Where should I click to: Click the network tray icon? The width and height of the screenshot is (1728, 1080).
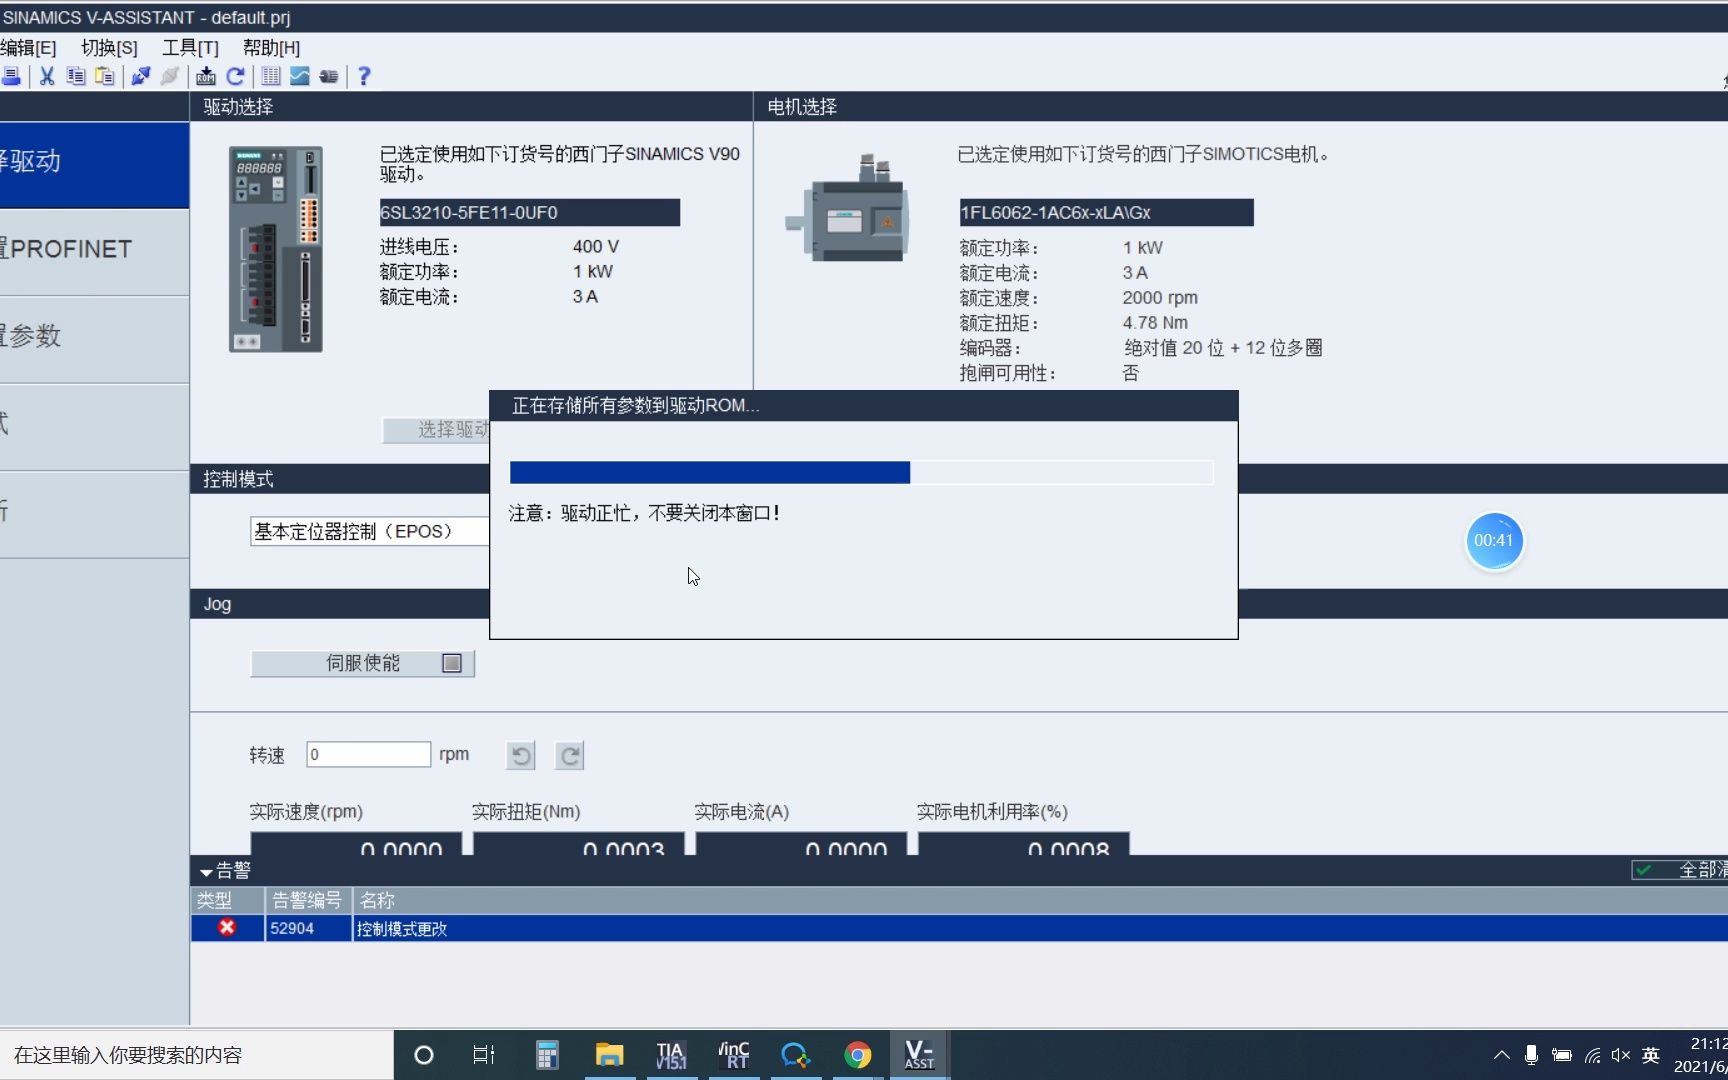coord(1592,1055)
